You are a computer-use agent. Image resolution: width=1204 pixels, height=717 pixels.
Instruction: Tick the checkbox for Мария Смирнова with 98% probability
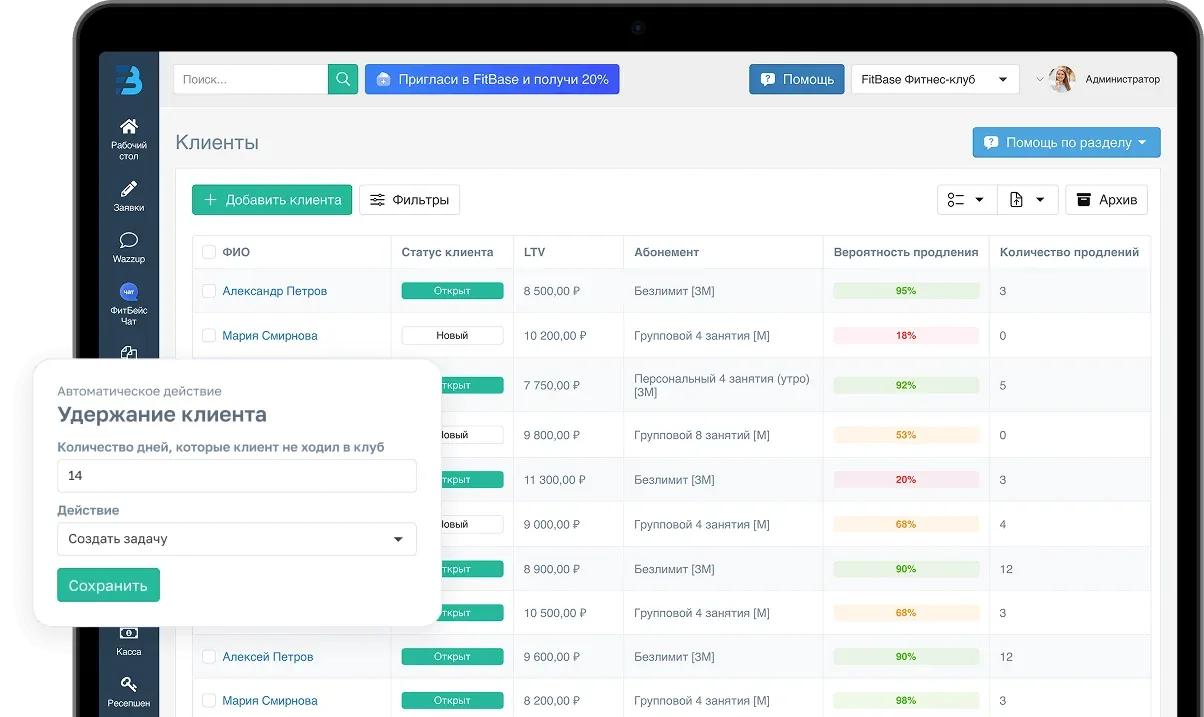tap(209, 701)
